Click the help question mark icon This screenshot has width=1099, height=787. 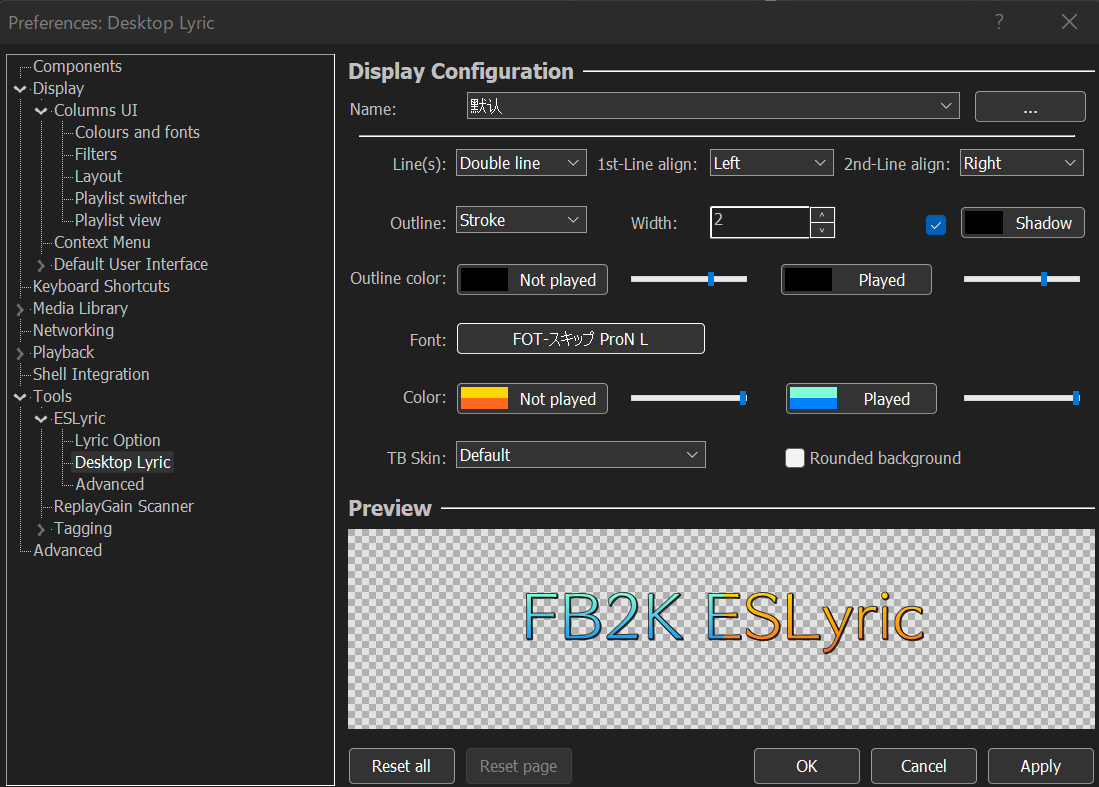998,21
